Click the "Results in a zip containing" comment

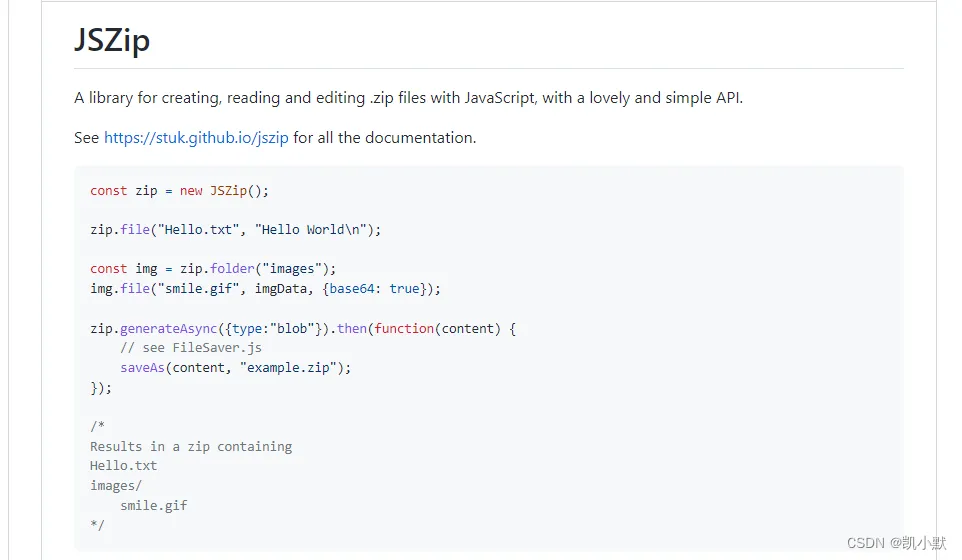[x=191, y=446]
